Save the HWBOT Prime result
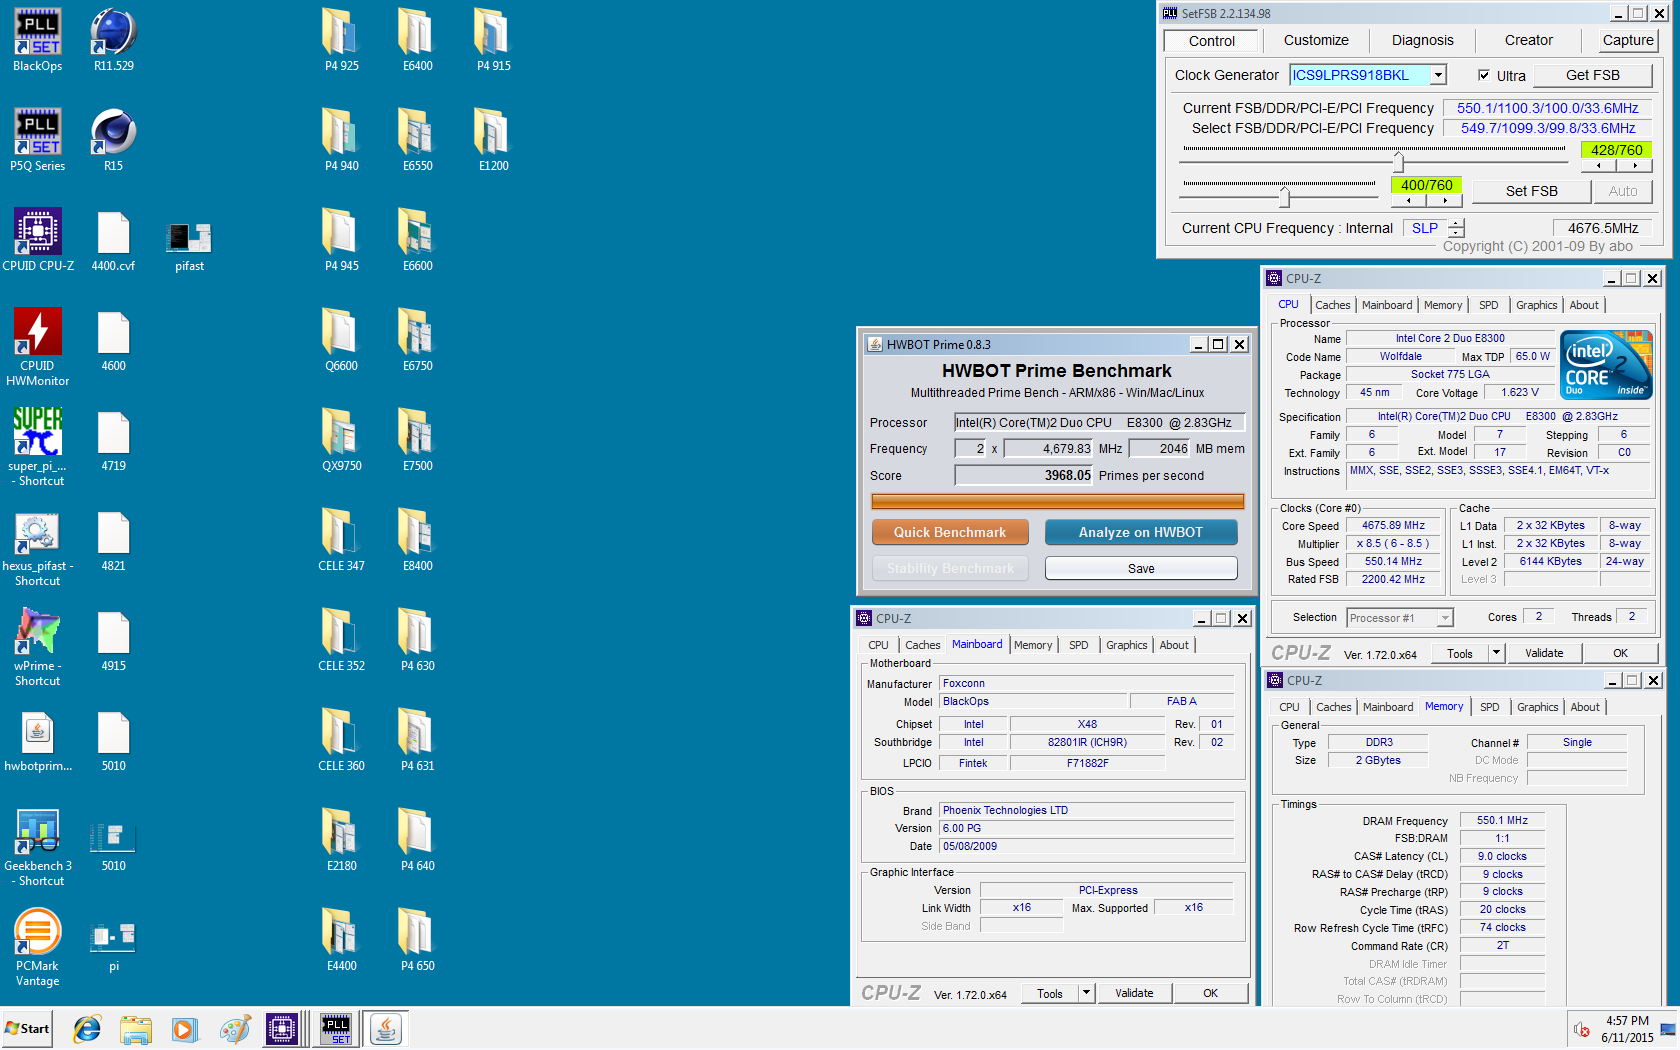 [1140, 568]
